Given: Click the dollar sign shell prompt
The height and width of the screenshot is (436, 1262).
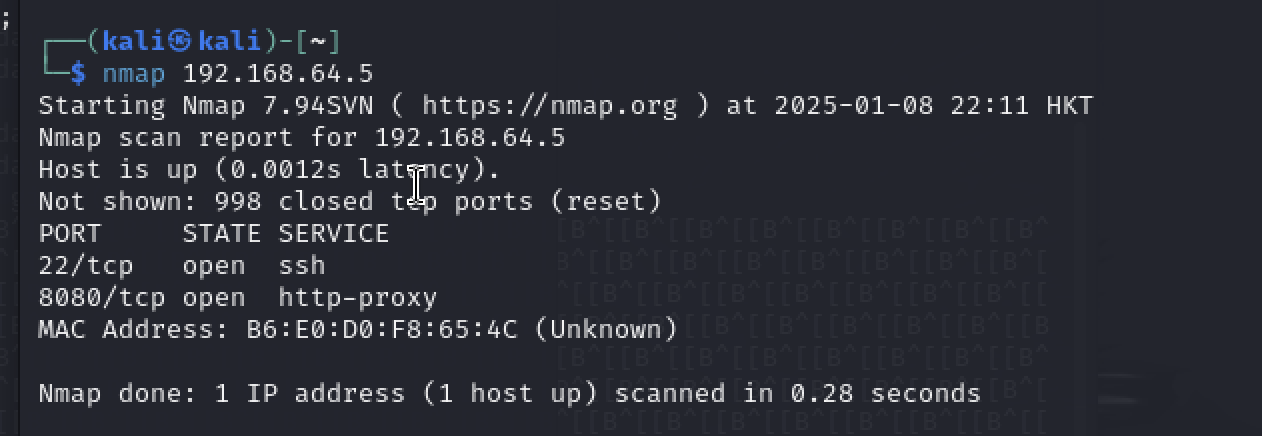Looking at the screenshot, I should [x=79, y=73].
